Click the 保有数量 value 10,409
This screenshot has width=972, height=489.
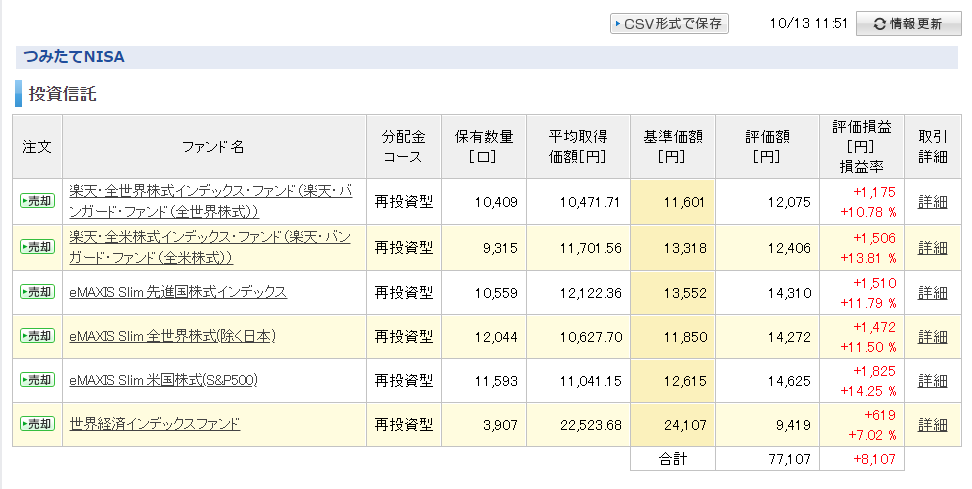coord(496,202)
